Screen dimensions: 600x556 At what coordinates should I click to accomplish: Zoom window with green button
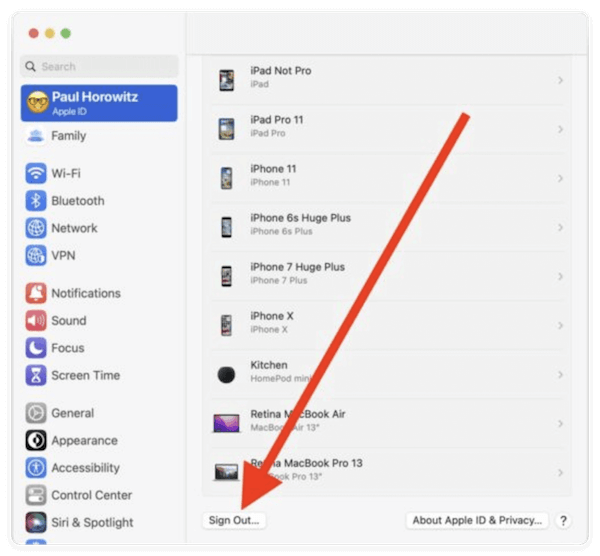click(66, 33)
